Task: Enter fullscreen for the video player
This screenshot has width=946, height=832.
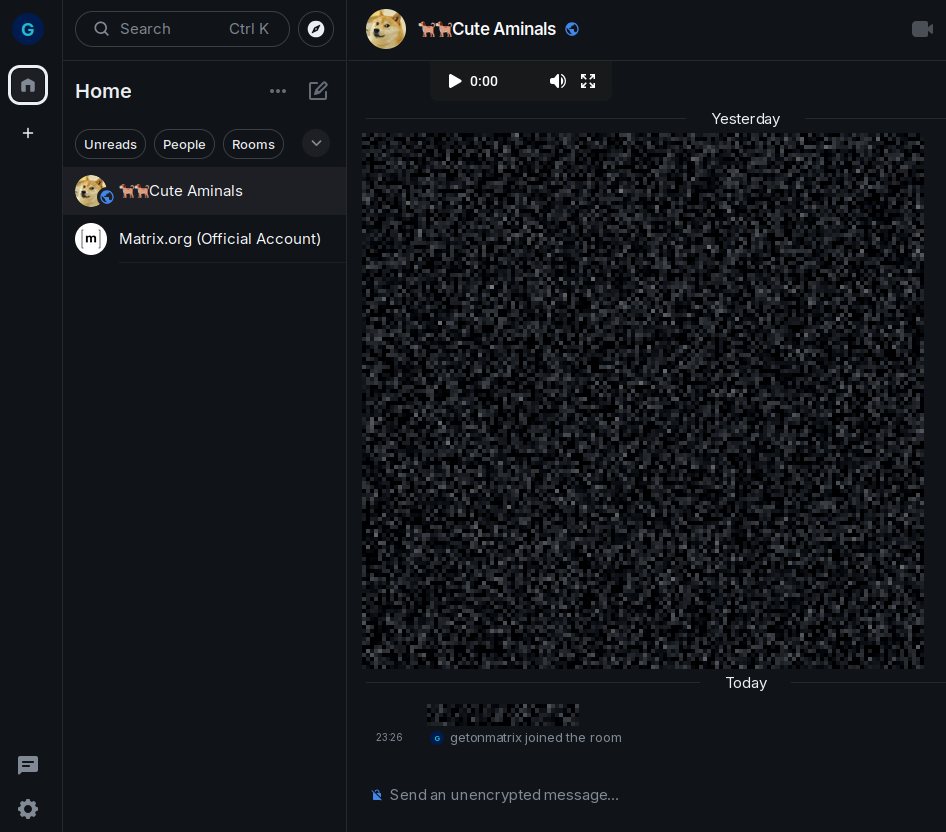Action: 588,81
